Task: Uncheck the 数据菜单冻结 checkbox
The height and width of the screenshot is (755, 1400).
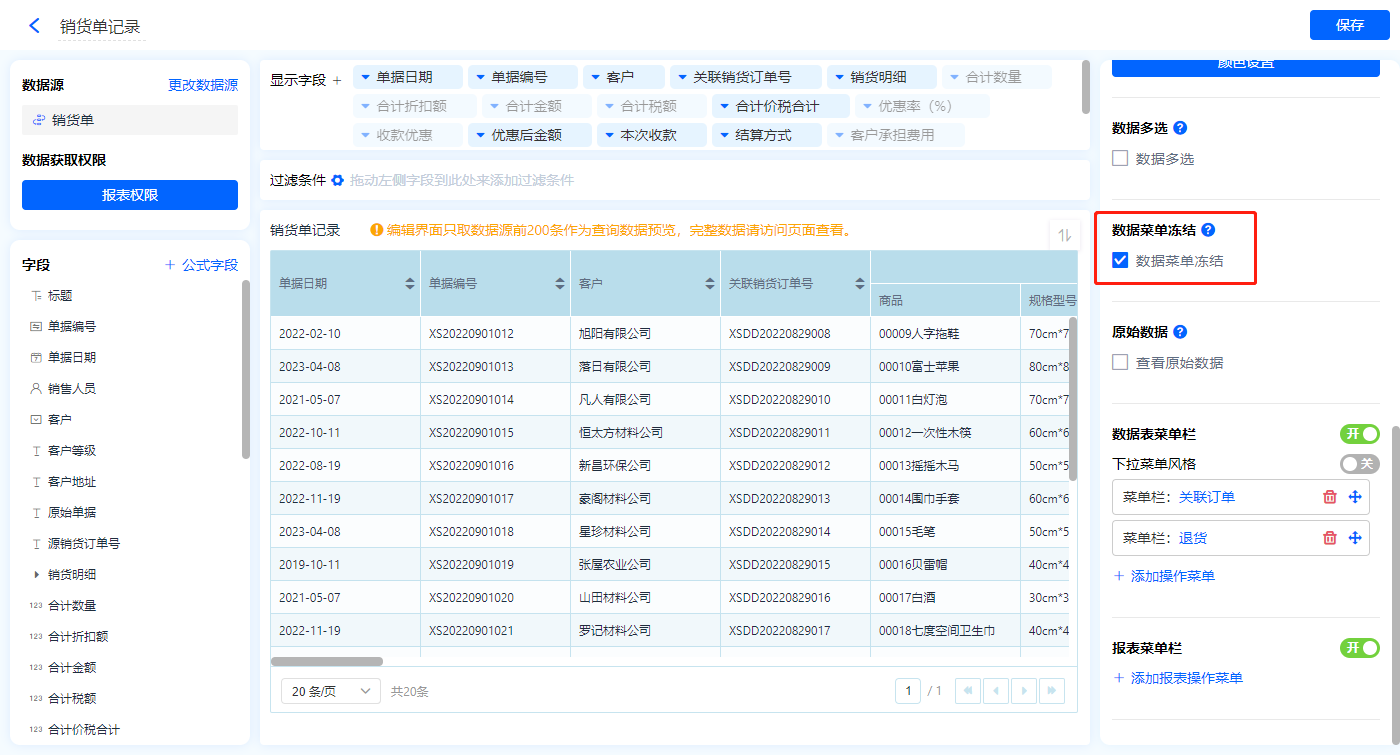Action: tap(1120, 261)
